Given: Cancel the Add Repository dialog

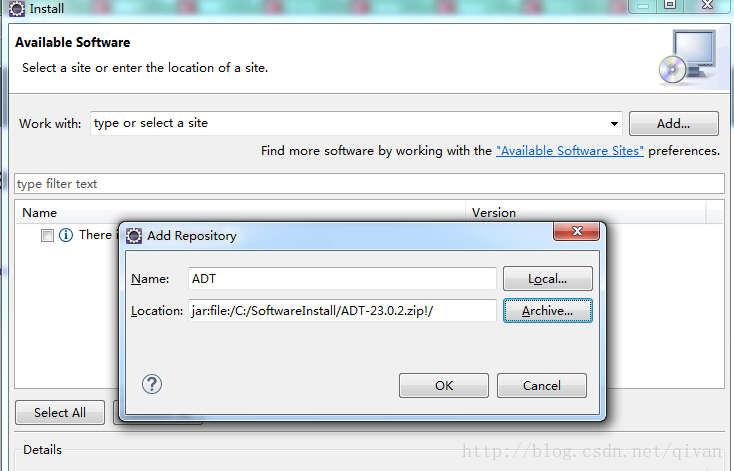Looking at the screenshot, I should click(542, 386).
